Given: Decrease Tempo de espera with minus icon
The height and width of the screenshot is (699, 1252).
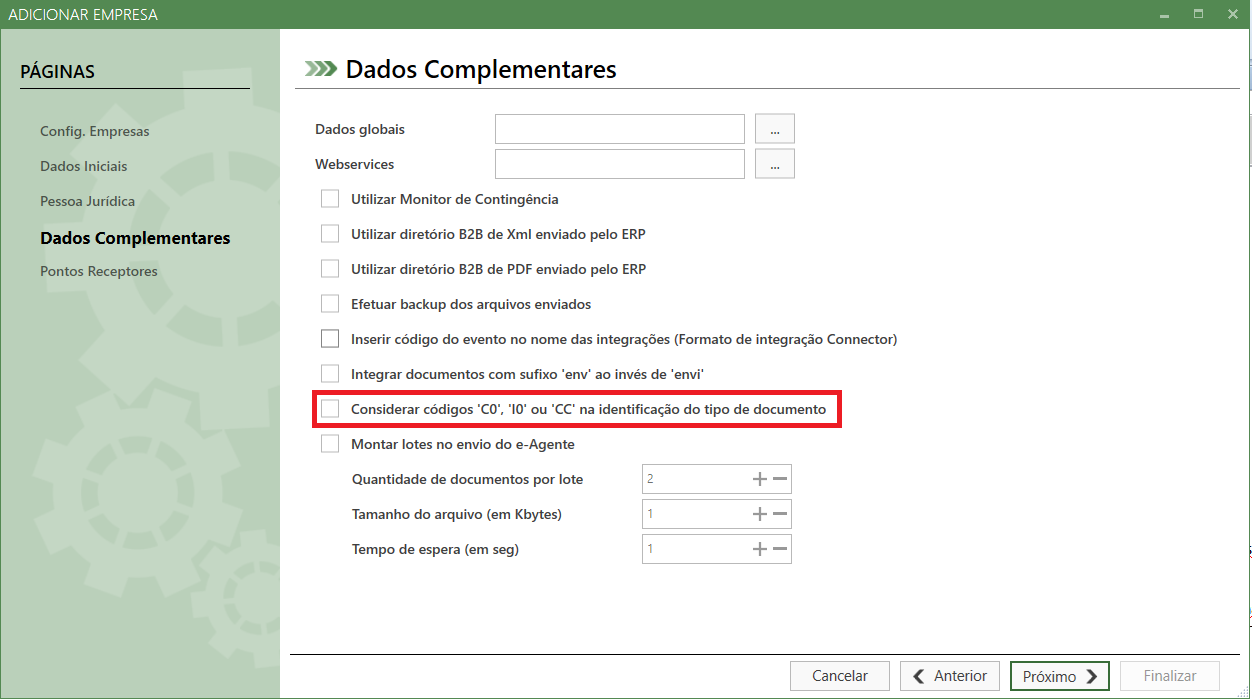Looking at the screenshot, I should coord(781,549).
